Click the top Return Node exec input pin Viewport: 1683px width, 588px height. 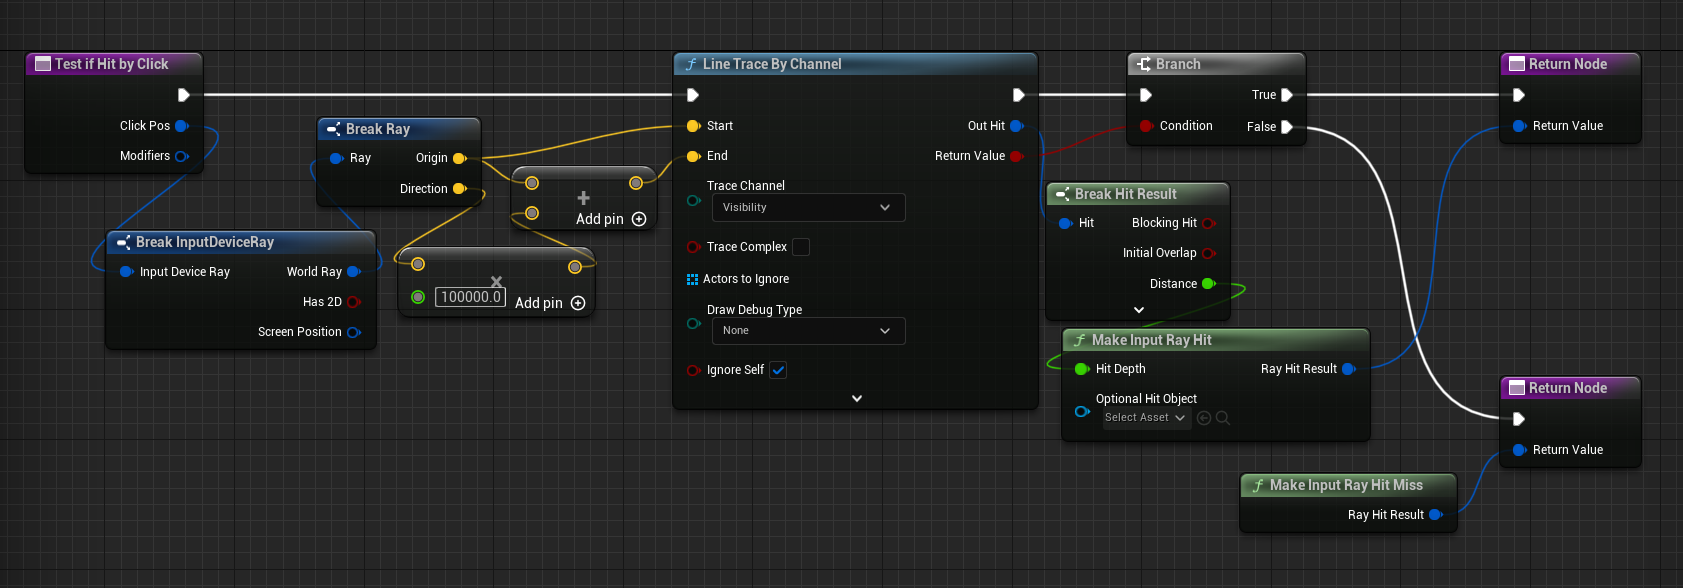pyautogui.click(x=1519, y=95)
